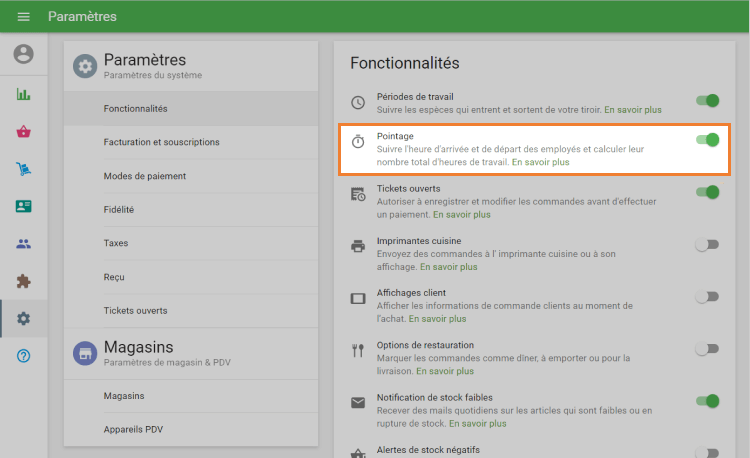Click the Fonctionnalités panel heading
Viewport: 750px width, 458px height.
pyautogui.click(x=405, y=63)
